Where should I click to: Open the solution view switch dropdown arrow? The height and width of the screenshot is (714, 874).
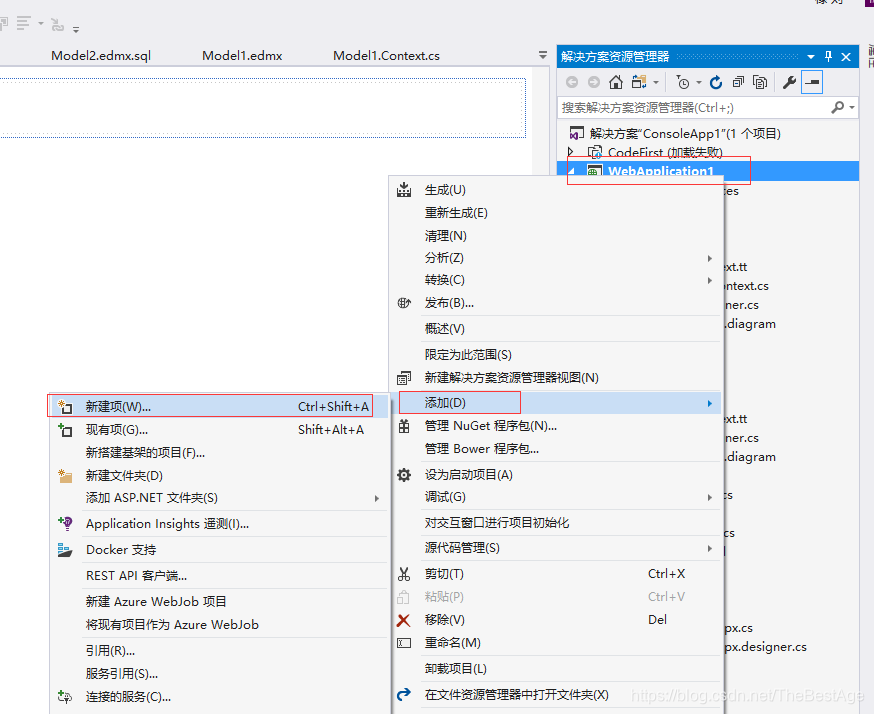coord(656,82)
